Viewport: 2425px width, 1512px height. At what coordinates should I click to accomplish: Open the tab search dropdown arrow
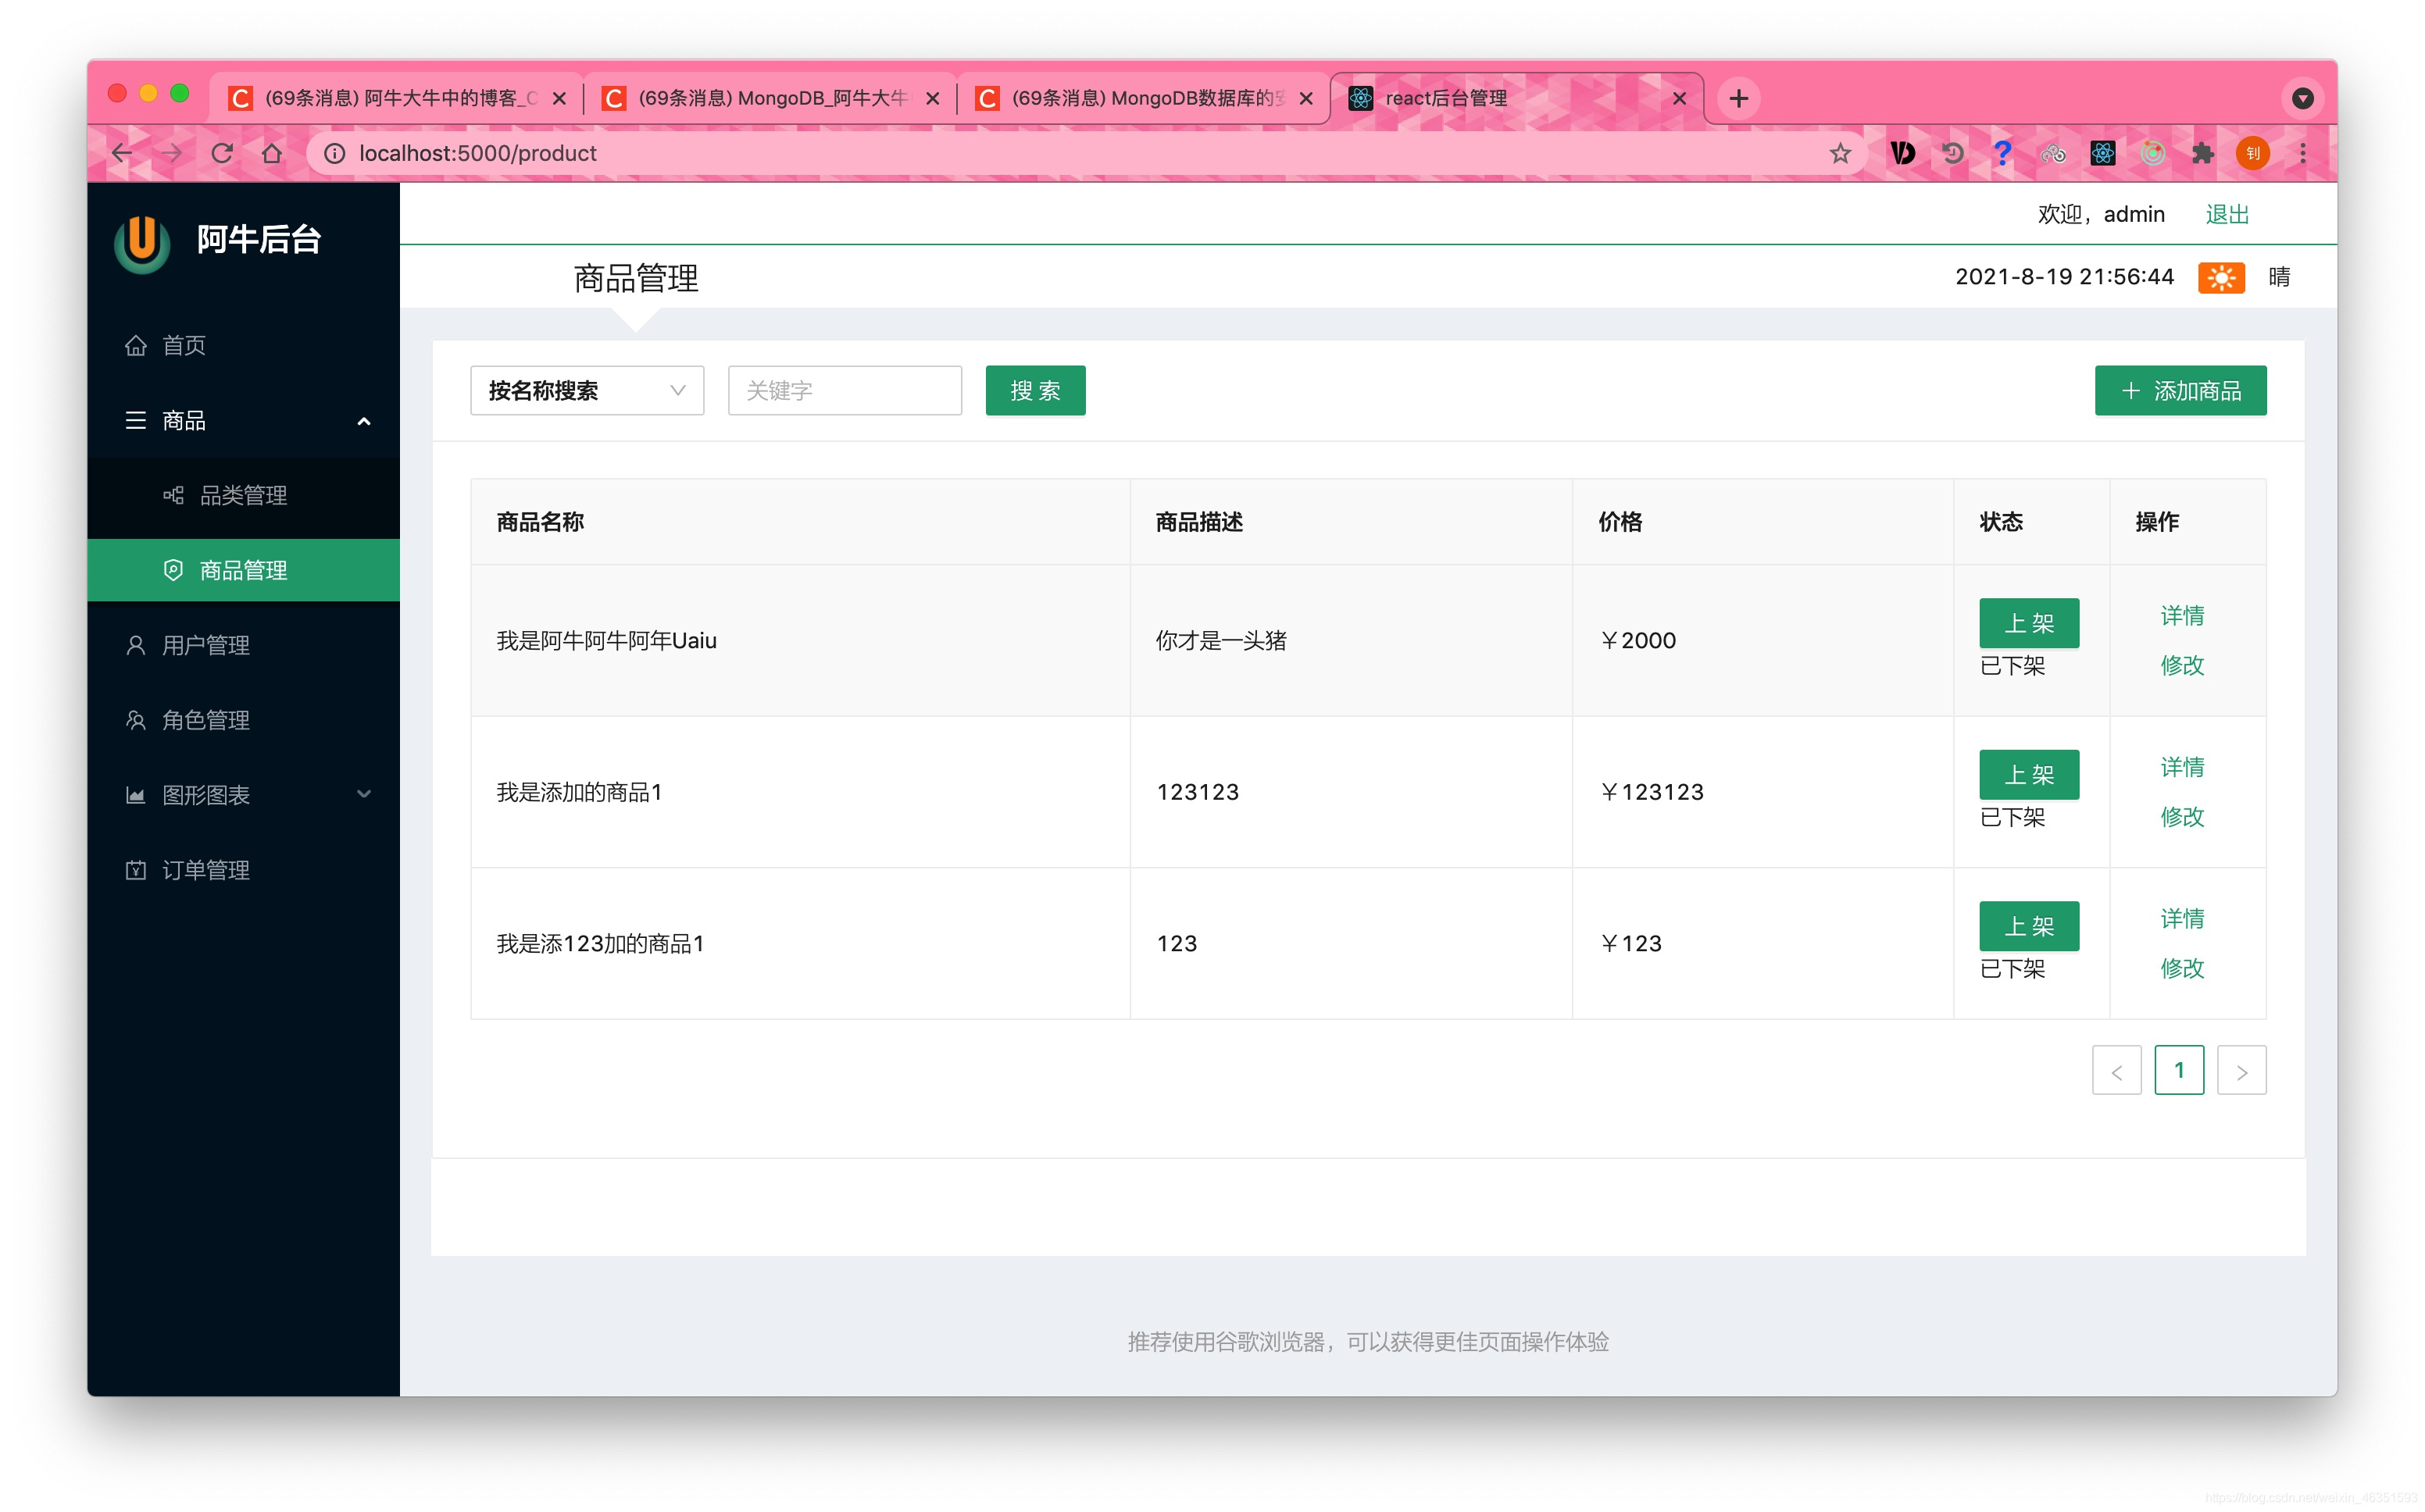click(x=2303, y=98)
